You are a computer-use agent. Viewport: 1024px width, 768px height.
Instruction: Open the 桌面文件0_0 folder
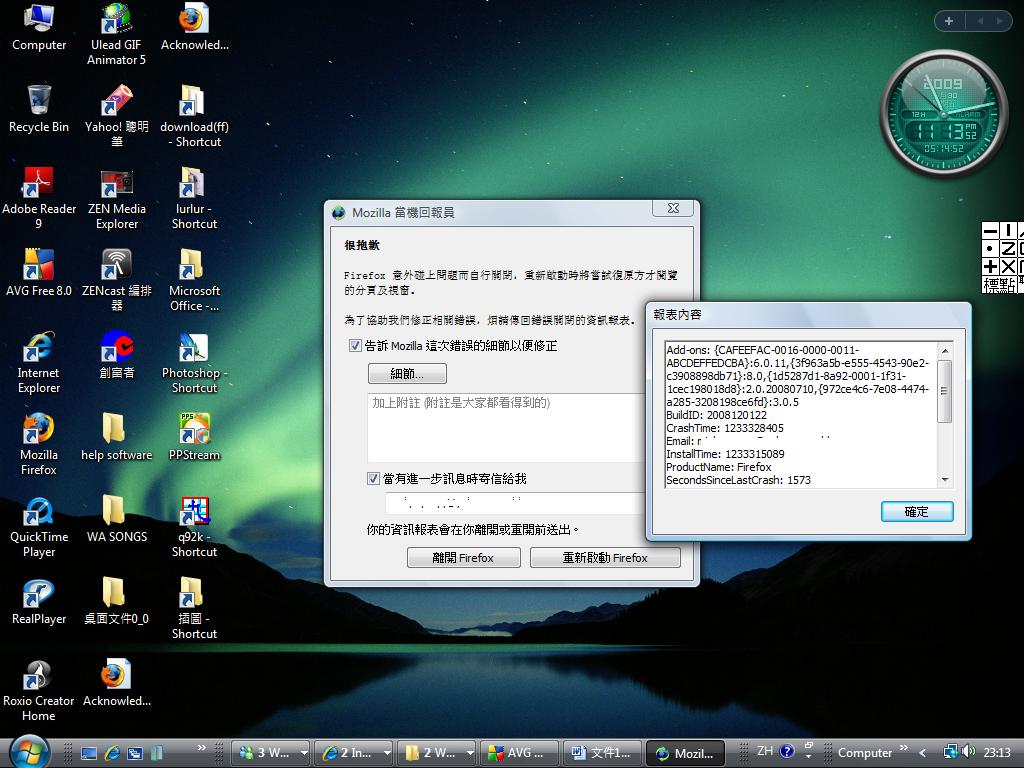[116, 601]
